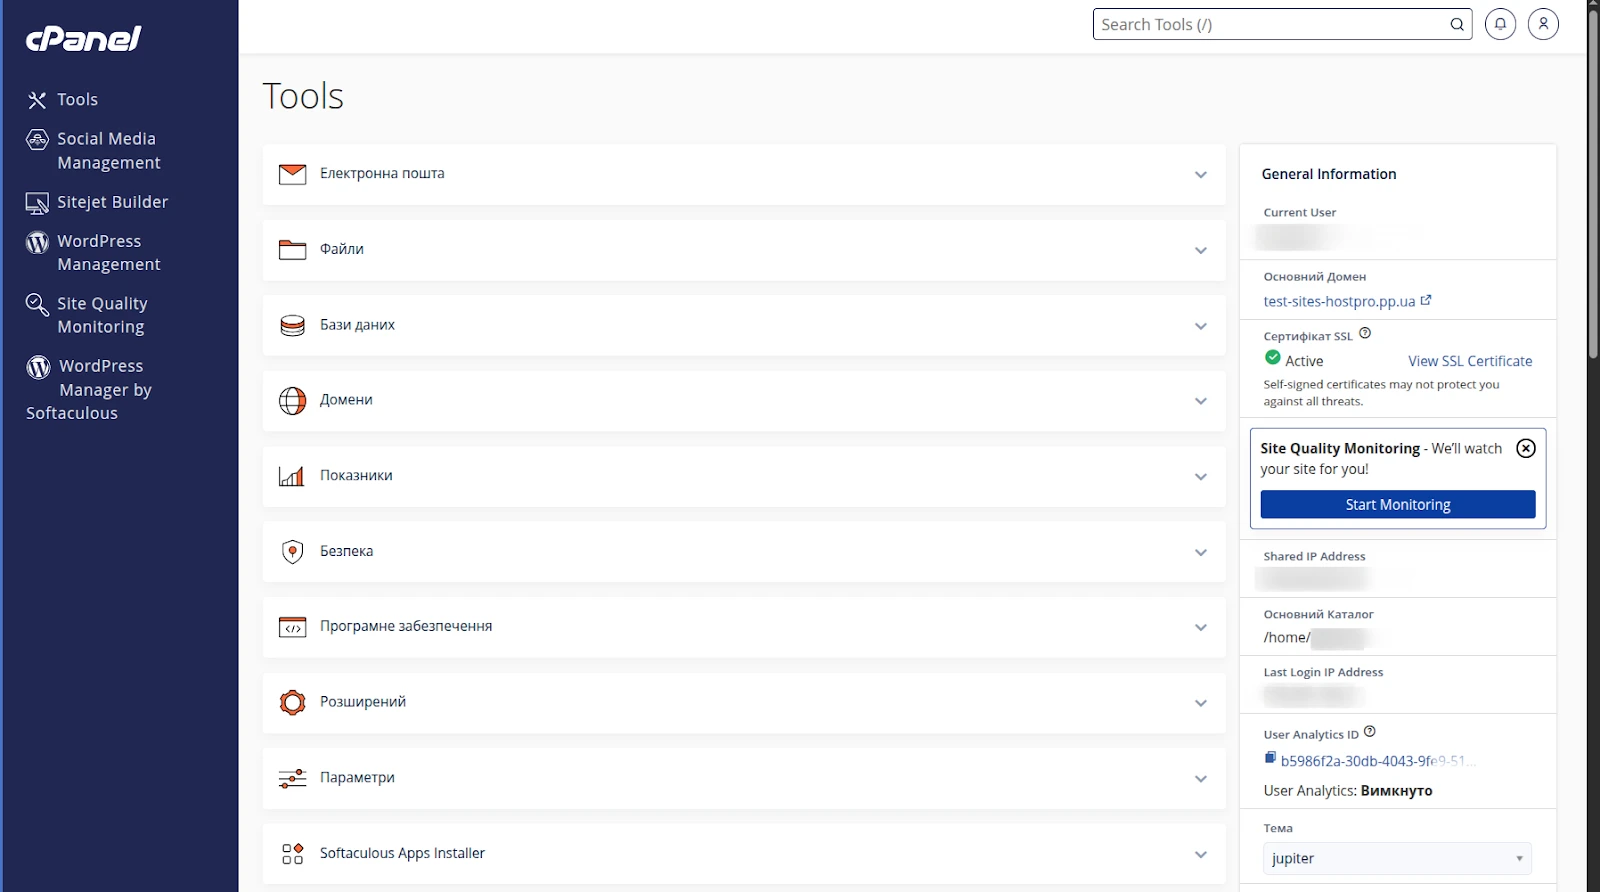Image resolution: width=1600 pixels, height=892 pixels.
Task: Expand the Файли section
Action: click(1200, 250)
